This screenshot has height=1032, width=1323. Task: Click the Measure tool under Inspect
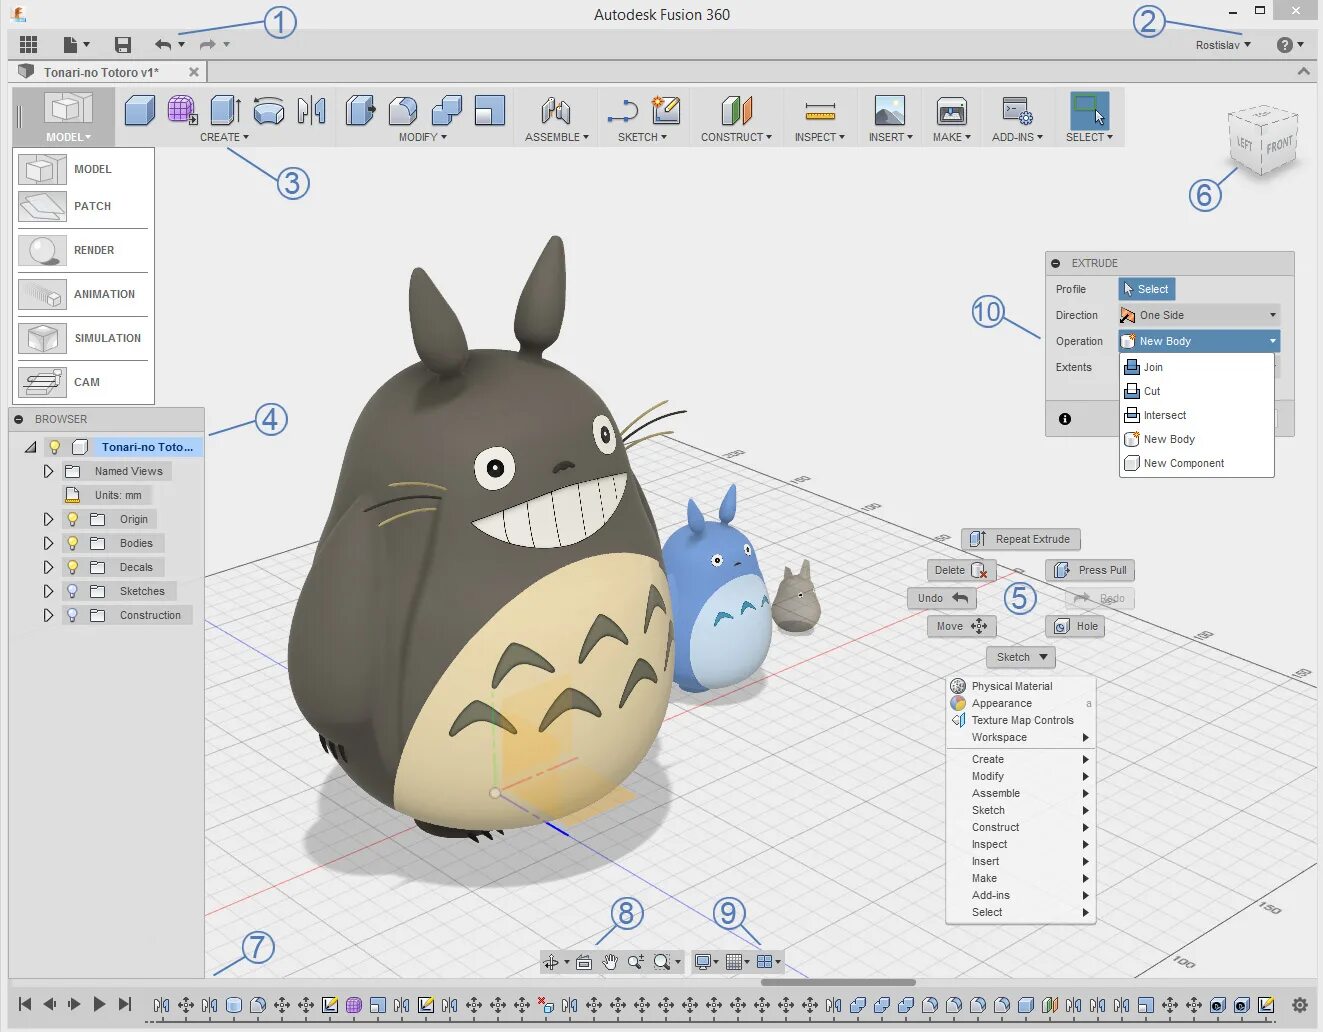click(819, 111)
